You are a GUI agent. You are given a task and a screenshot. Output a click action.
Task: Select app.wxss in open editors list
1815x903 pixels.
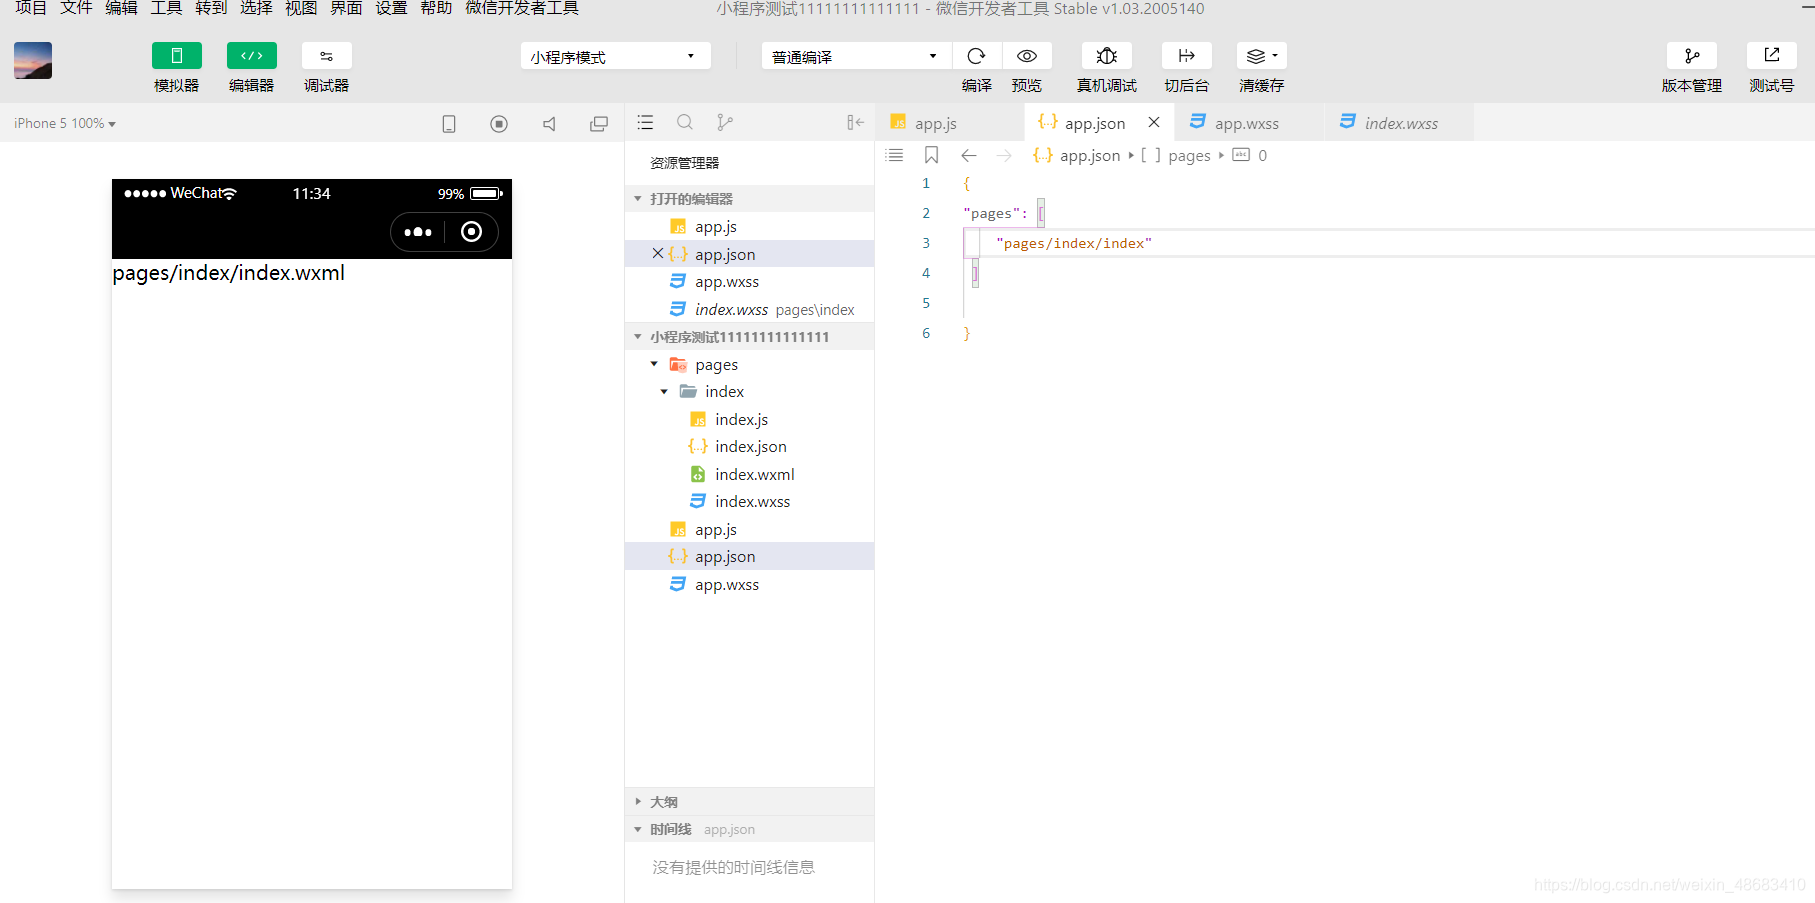pyautogui.click(x=750, y=281)
